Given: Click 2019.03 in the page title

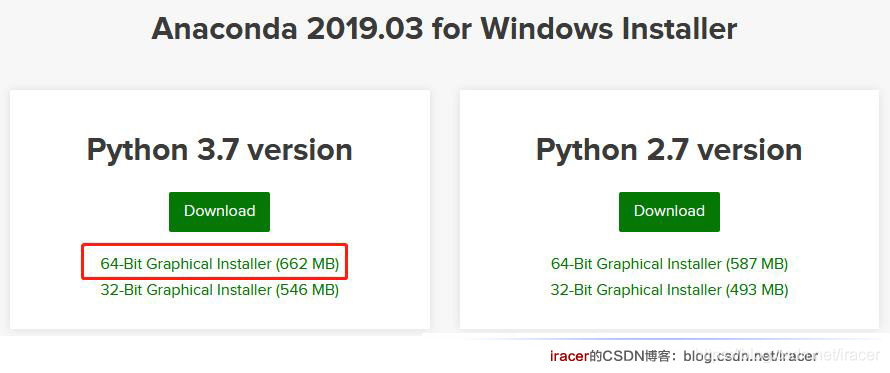Looking at the screenshot, I should [x=366, y=29].
